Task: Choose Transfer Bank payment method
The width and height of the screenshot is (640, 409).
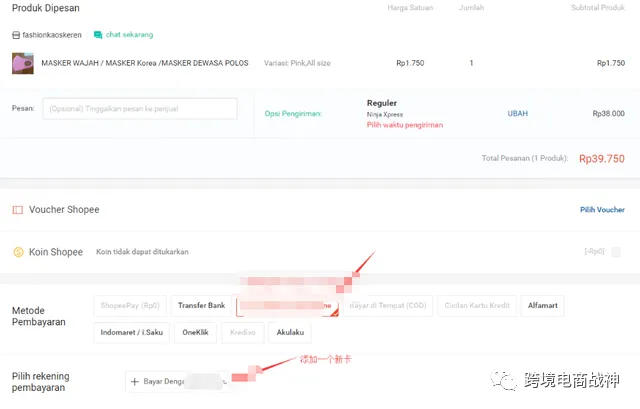Action: (x=201, y=306)
